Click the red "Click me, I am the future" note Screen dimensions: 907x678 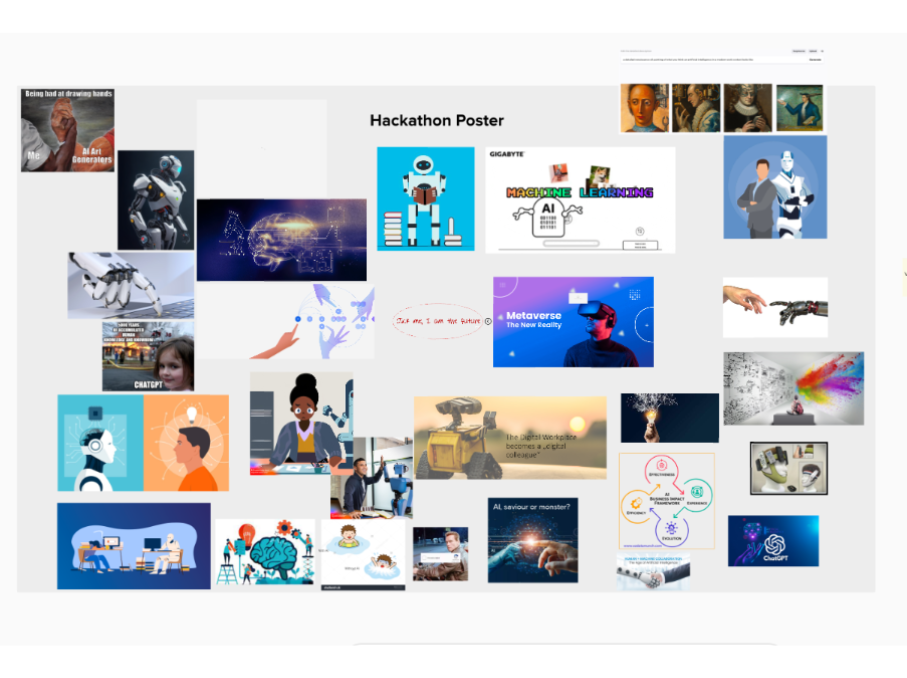click(x=438, y=321)
